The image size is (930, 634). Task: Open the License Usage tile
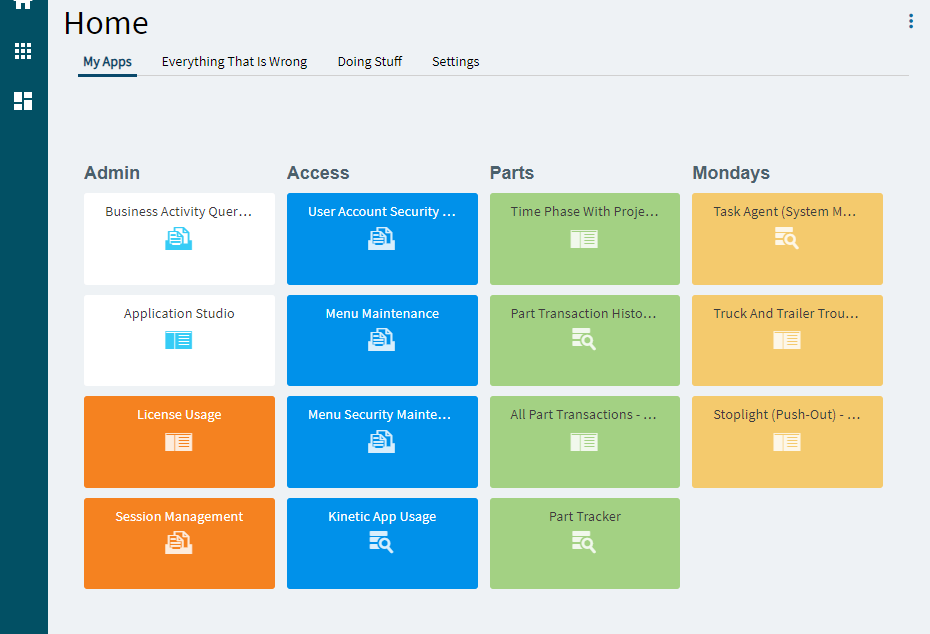point(179,442)
